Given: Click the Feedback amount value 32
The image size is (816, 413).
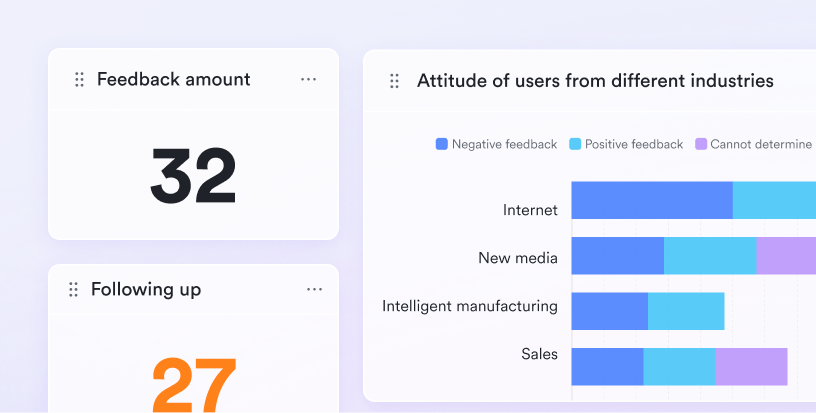Looking at the screenshot, I should pos(193,176).
